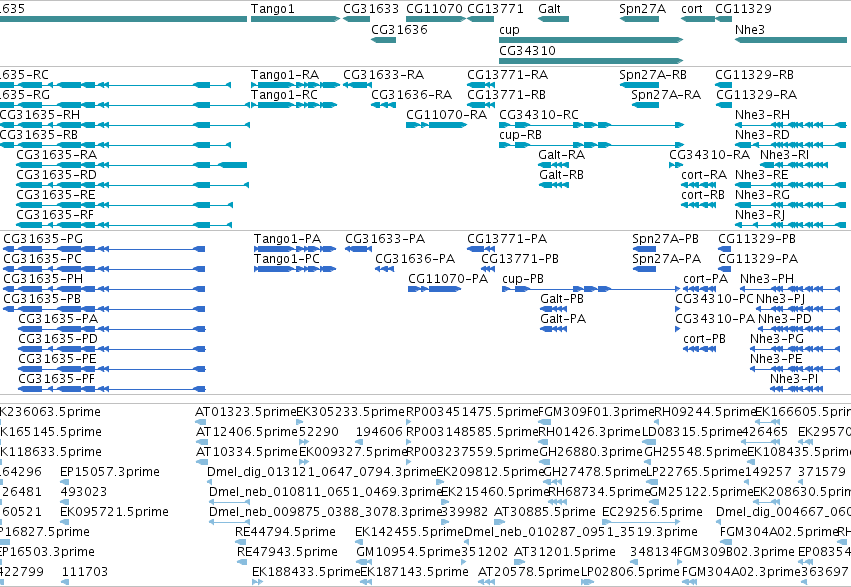This screenshot has width=851, height=587.
Task: Select the Spn27A-RB transcript label
Action: 653,75
